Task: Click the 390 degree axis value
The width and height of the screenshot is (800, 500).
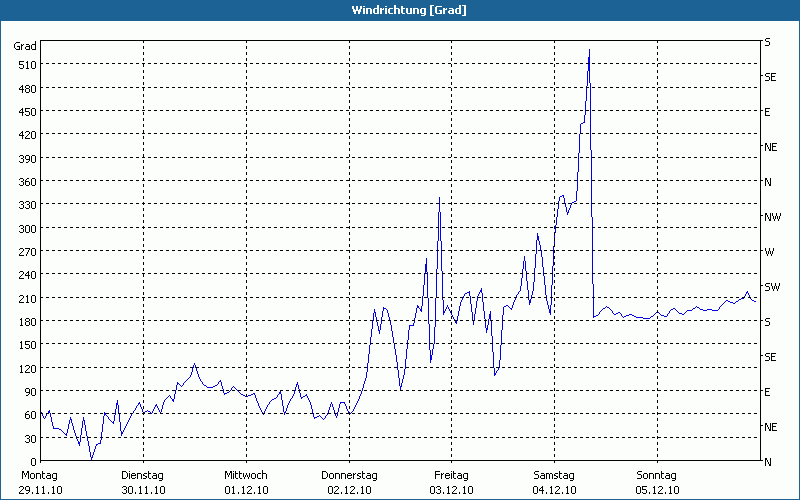Action: pyautogui.click(x=29, y=158)
